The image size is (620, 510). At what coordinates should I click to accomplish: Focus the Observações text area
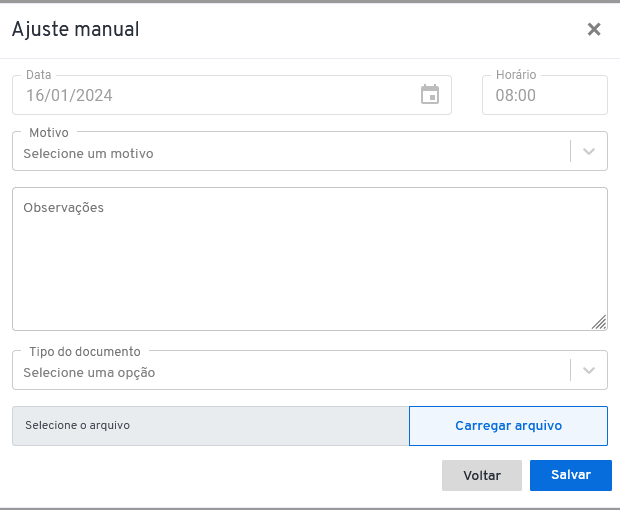(310, 259)
